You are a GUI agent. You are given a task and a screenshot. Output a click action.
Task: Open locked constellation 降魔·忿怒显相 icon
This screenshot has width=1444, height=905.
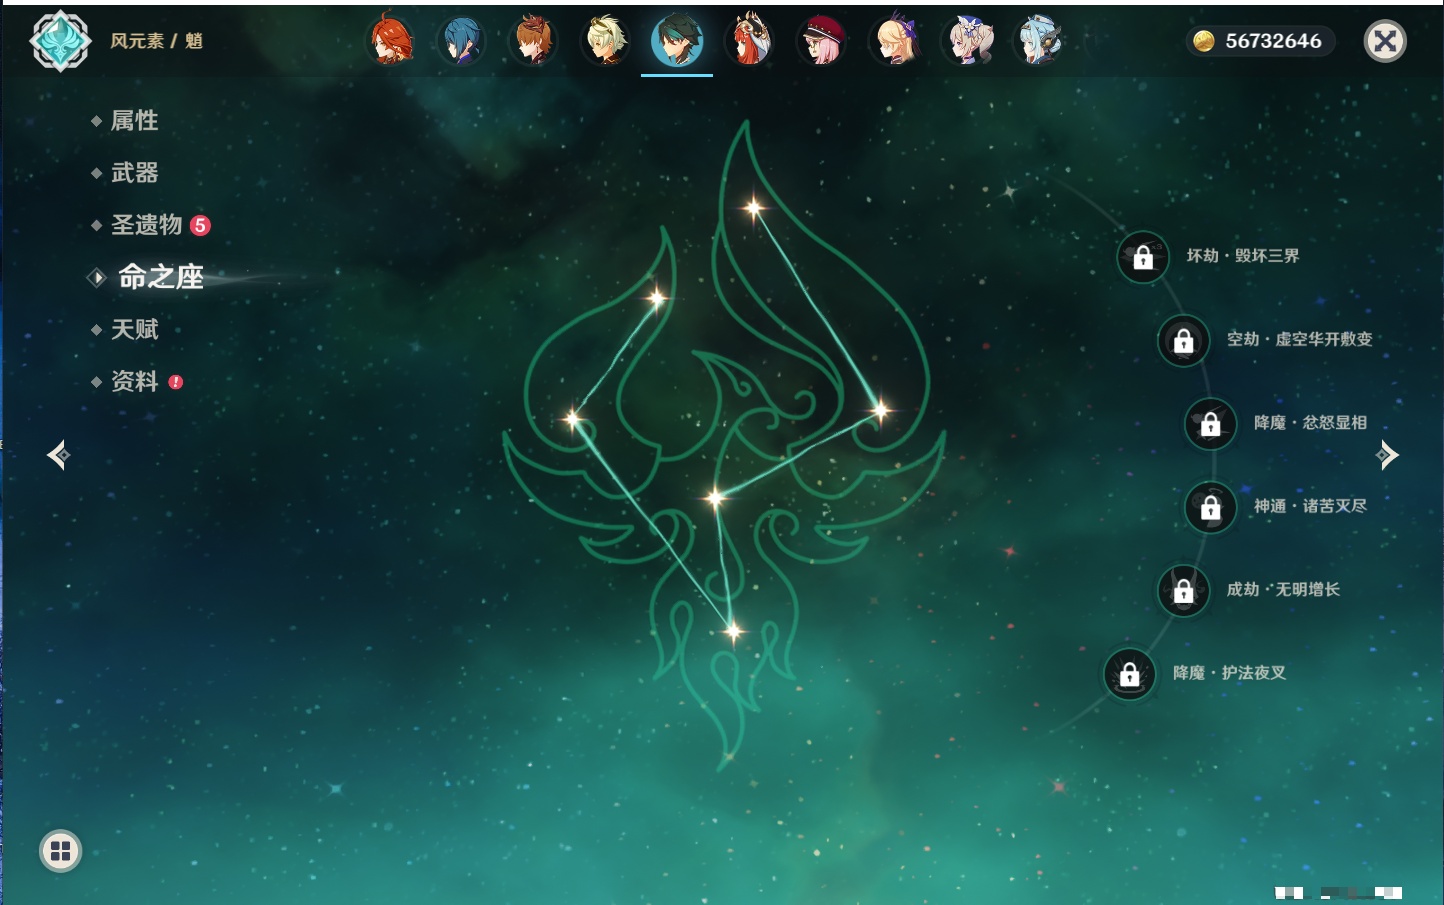[x=1211, y=424]
